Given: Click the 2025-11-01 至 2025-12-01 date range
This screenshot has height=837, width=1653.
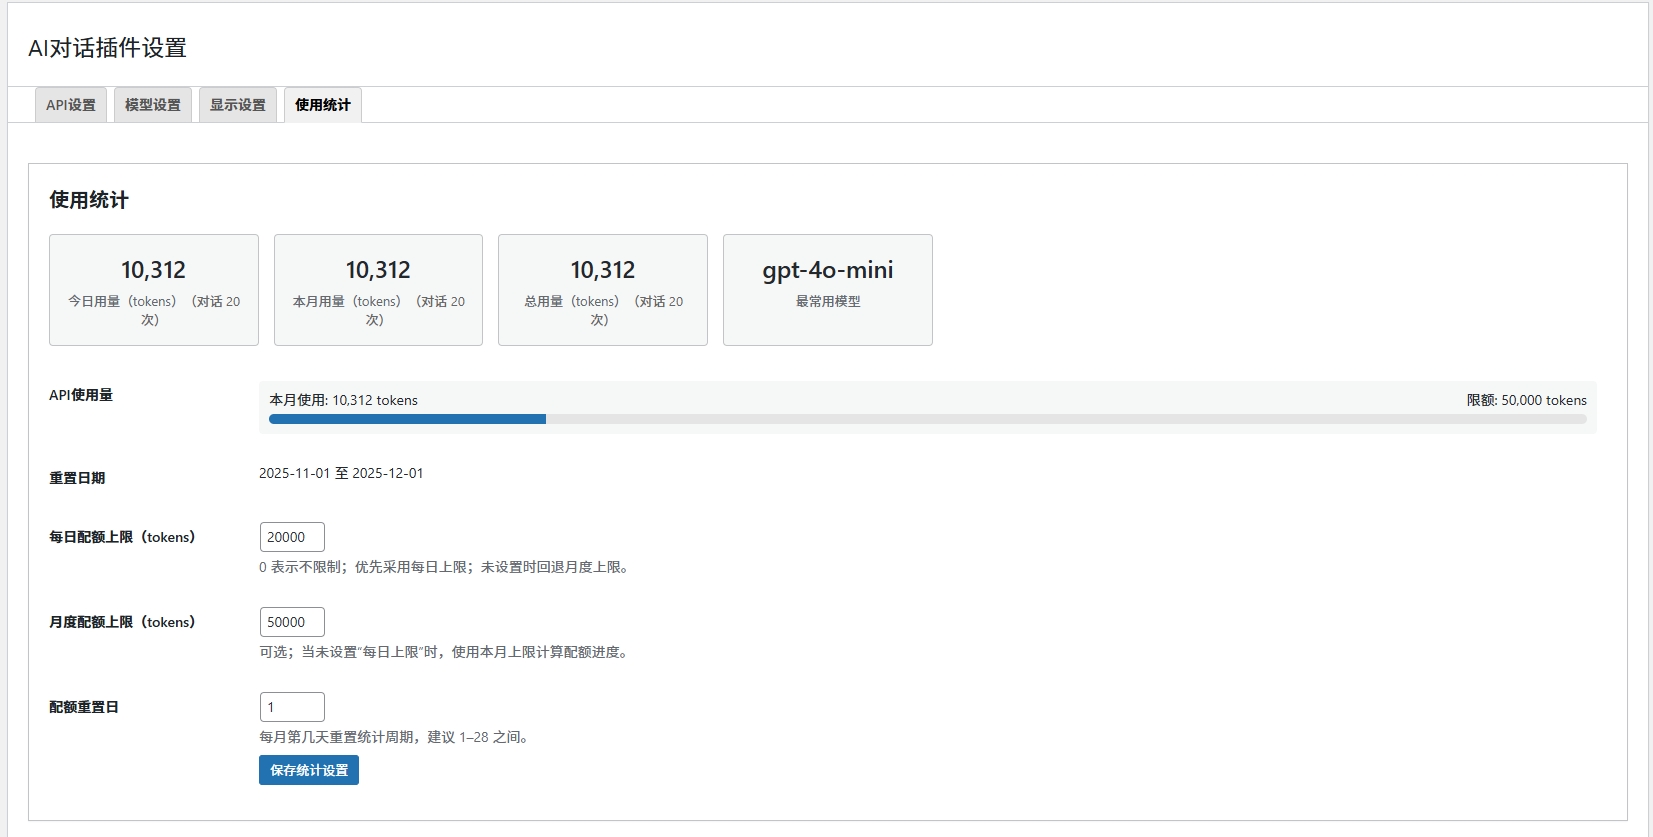Looking at the screenshot, I should [341, 473].
